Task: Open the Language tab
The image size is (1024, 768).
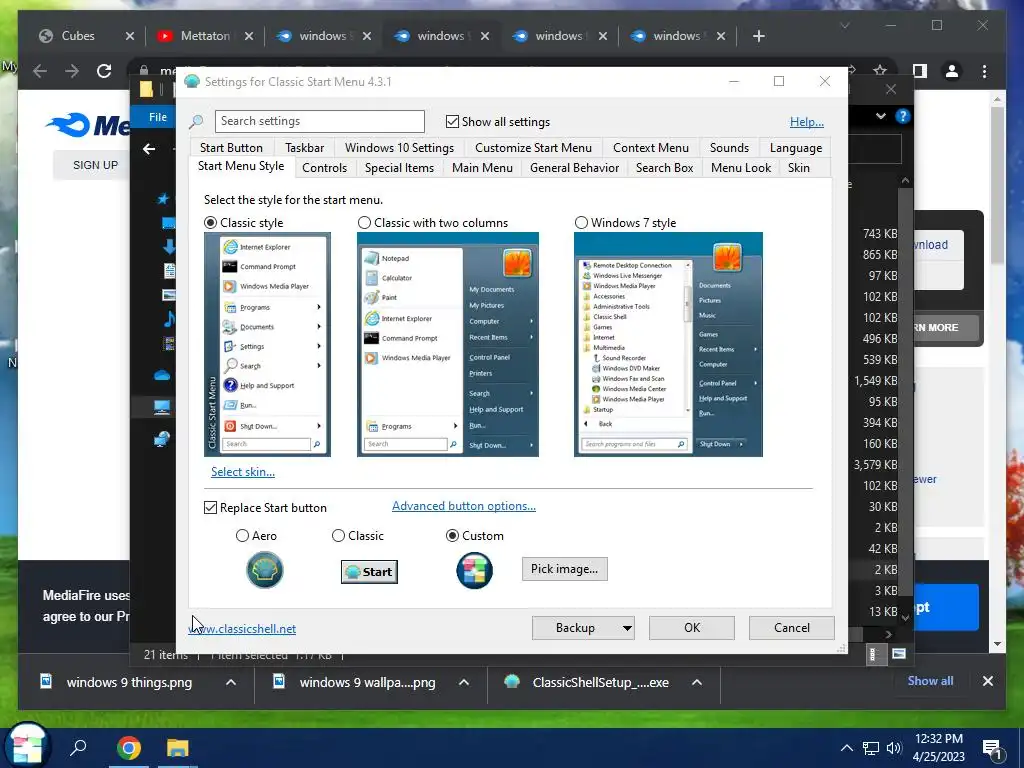Action: pyautogui.click(x=795, y=148)
